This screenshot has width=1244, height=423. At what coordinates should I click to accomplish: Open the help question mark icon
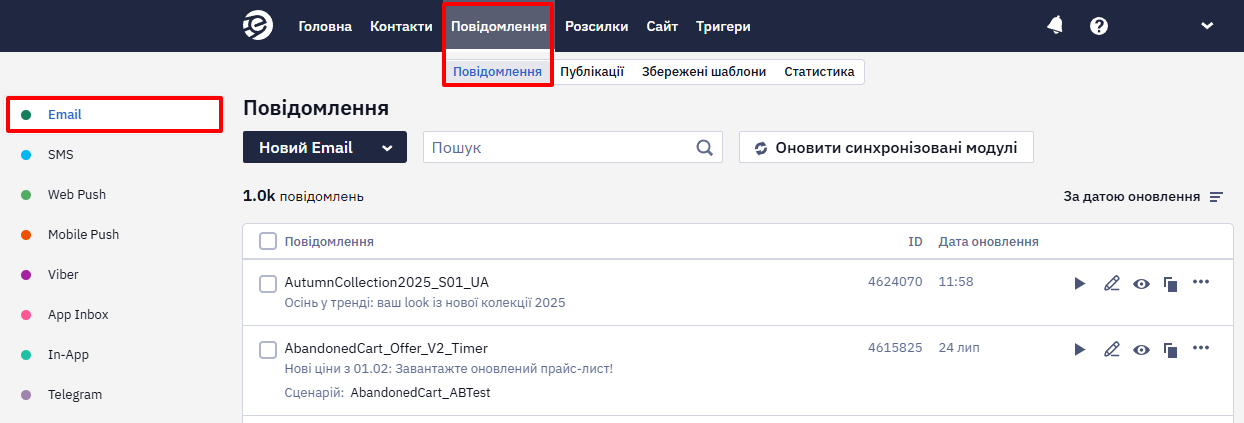(x=1099, y=26)
